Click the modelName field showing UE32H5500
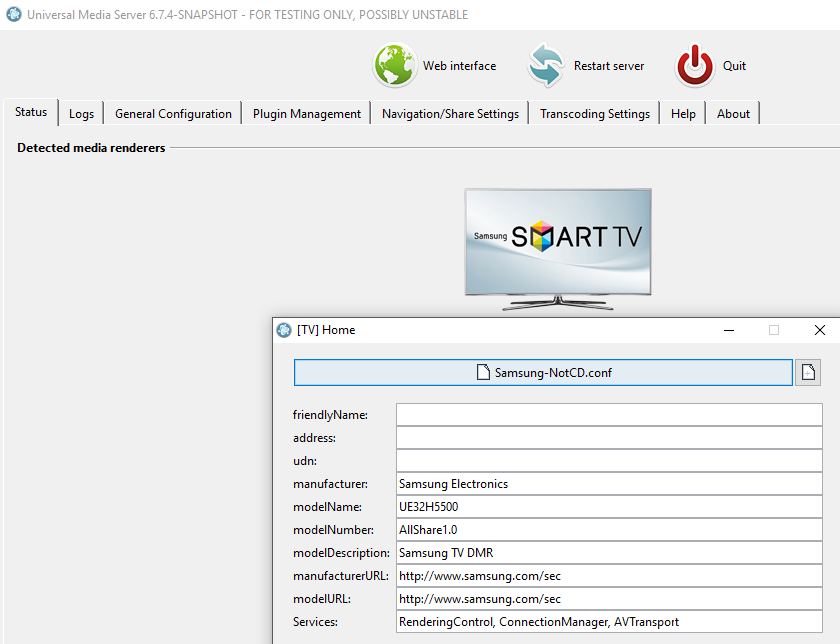The image size is (840, 644). point(609,507)
